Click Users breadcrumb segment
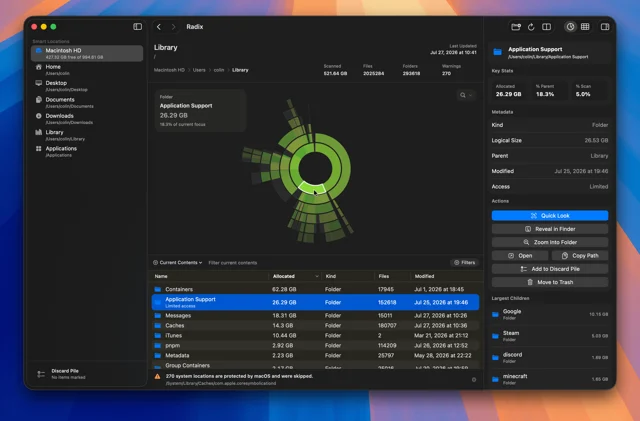640x421 pixels. click(x=199, y=70)
